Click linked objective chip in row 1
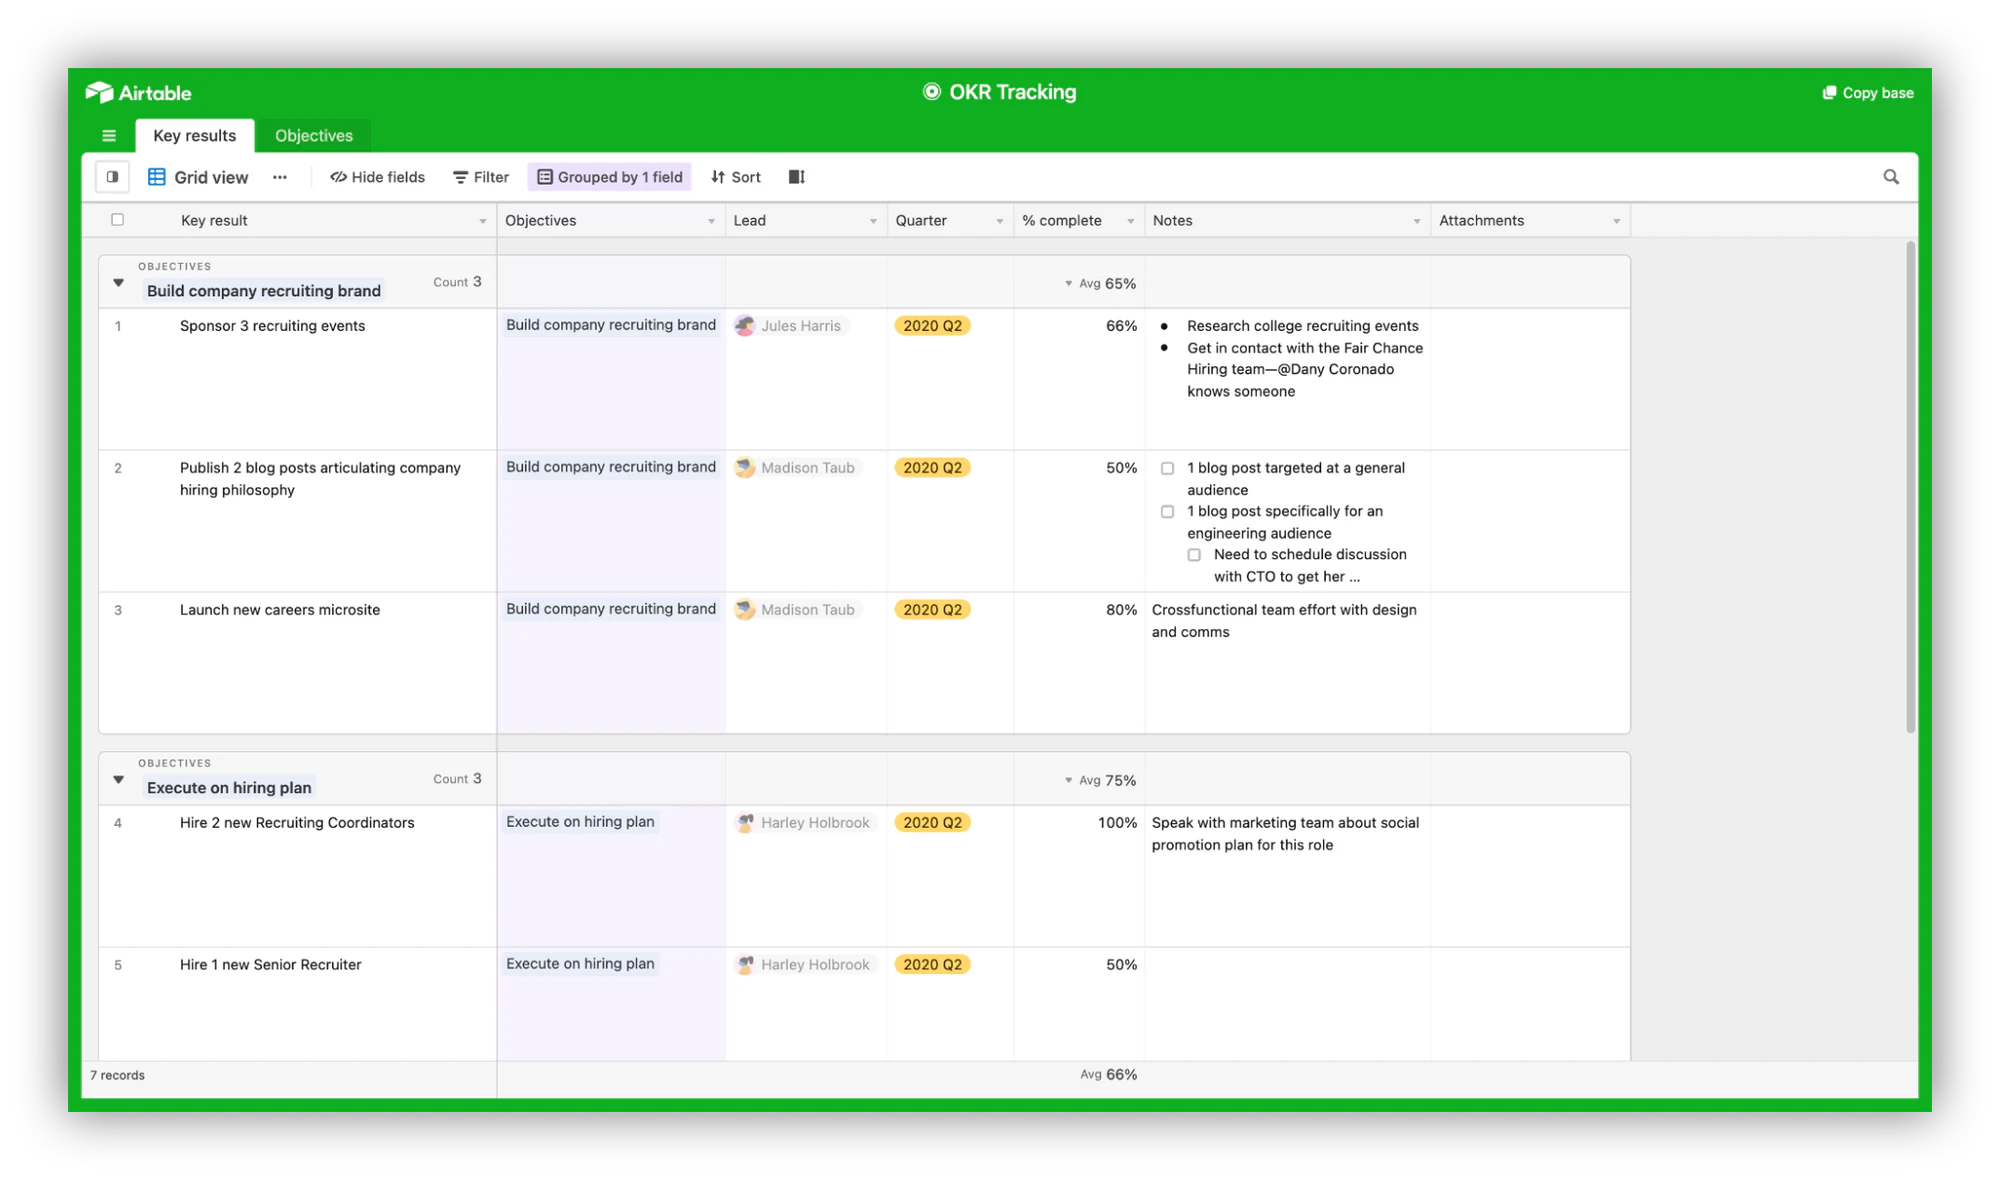 tap(611, 325)
